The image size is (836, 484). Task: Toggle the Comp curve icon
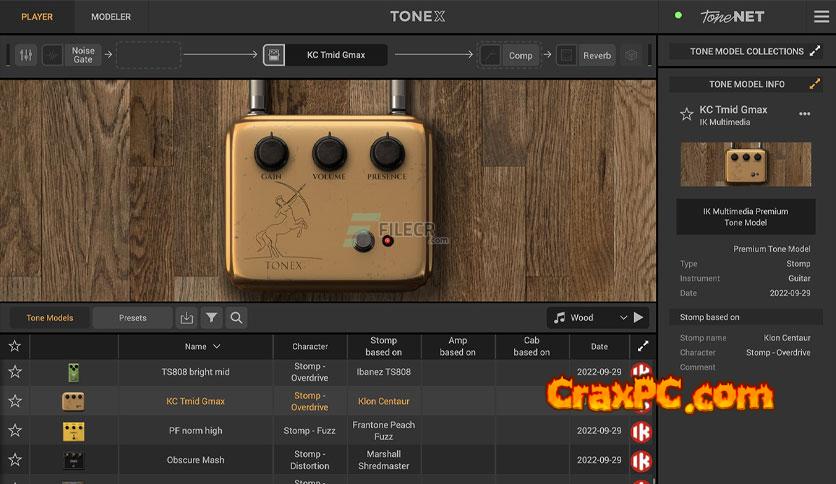point(490,55)
